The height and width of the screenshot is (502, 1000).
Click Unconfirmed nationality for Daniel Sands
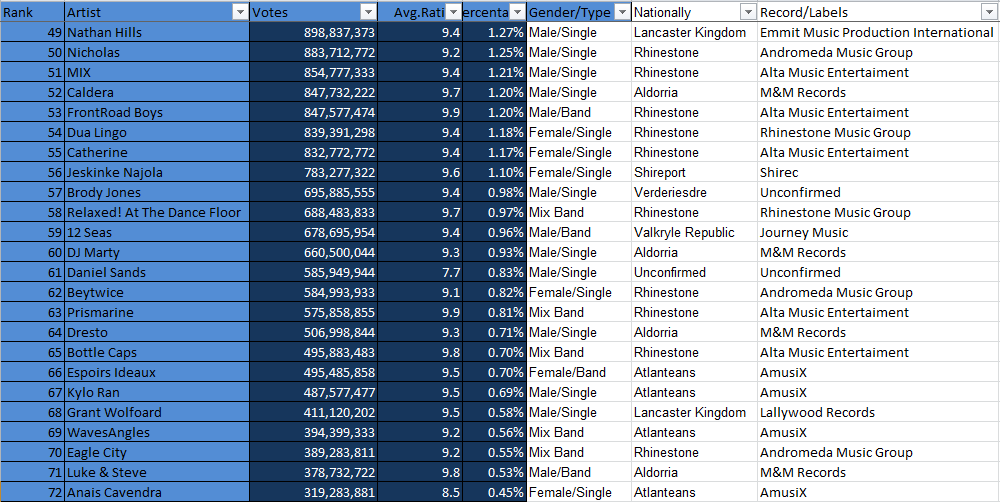click(695, 272)
